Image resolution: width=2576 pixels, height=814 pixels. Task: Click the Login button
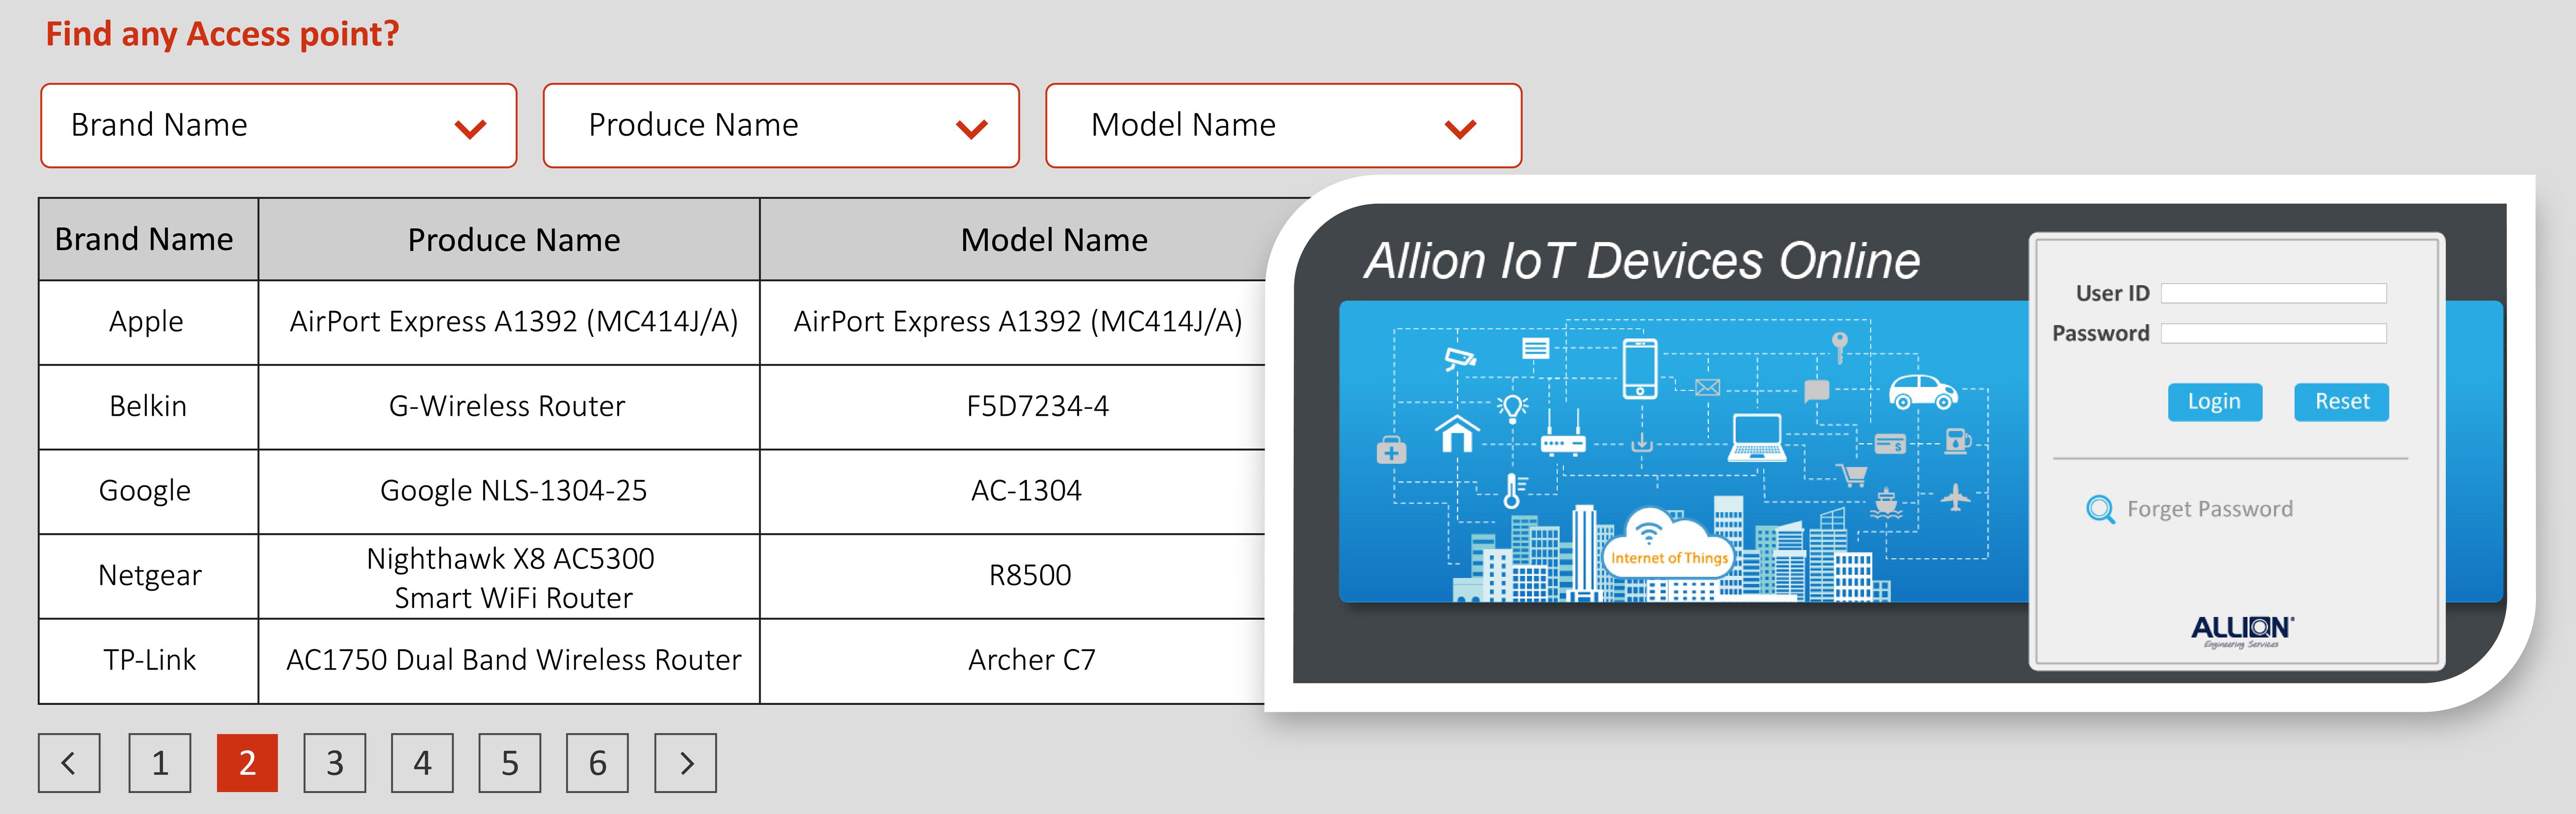[2214, 402]
